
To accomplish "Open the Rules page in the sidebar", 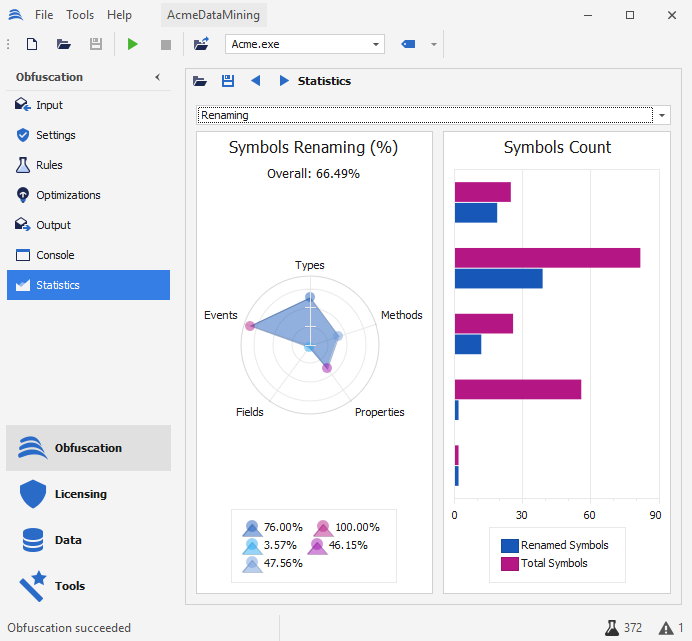I will 49,165.
